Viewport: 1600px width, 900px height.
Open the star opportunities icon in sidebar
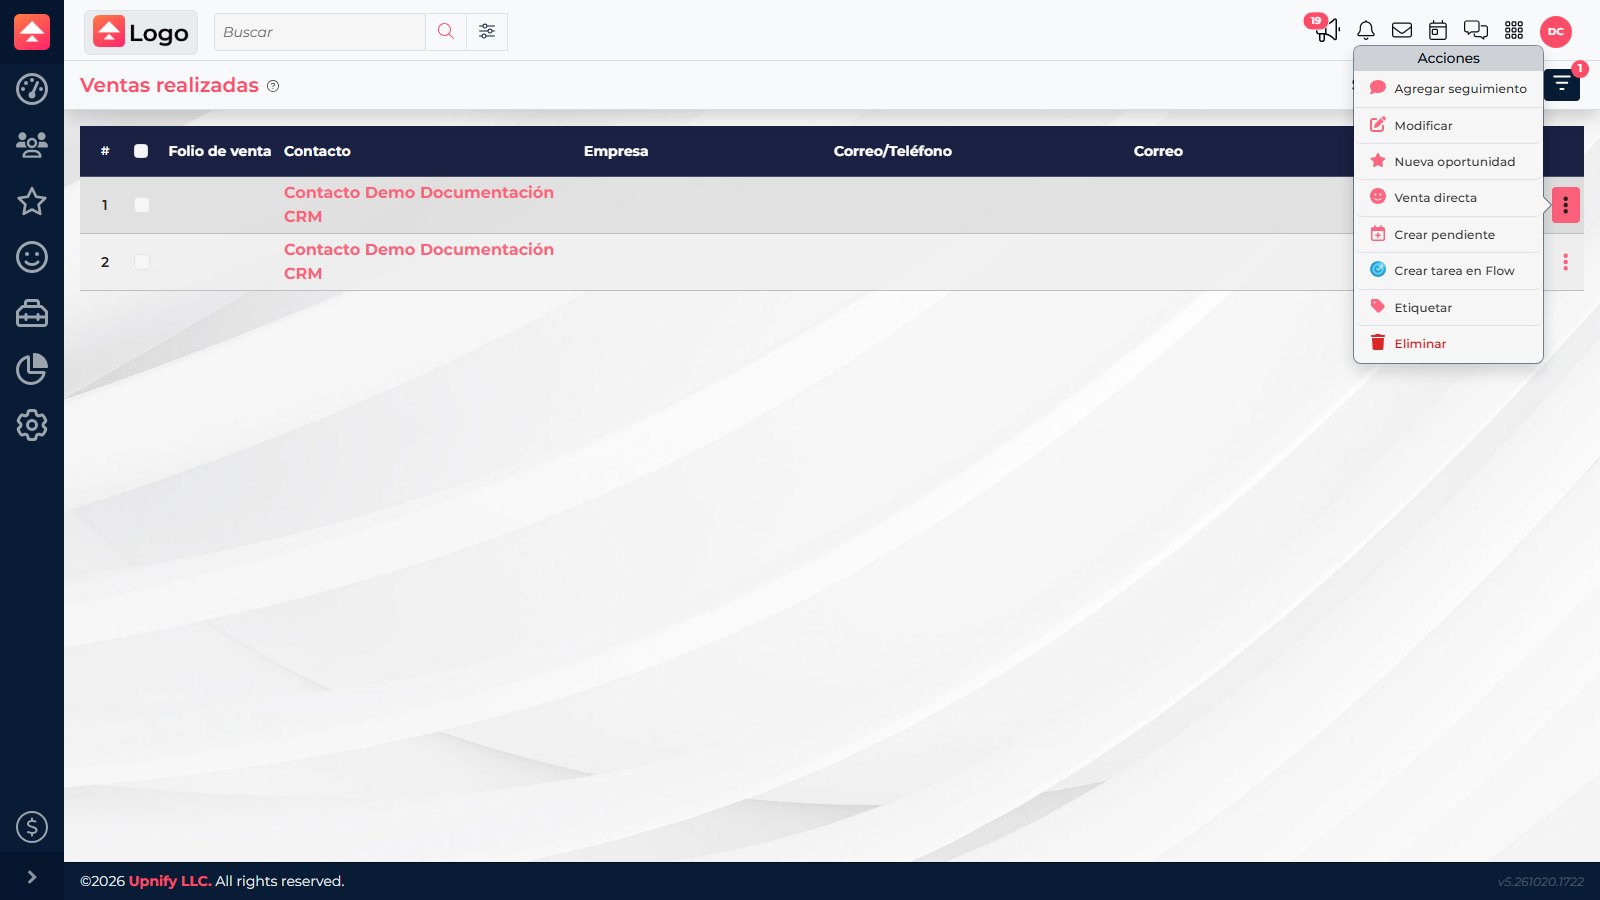pyautogui.click(x=32, y=201)
